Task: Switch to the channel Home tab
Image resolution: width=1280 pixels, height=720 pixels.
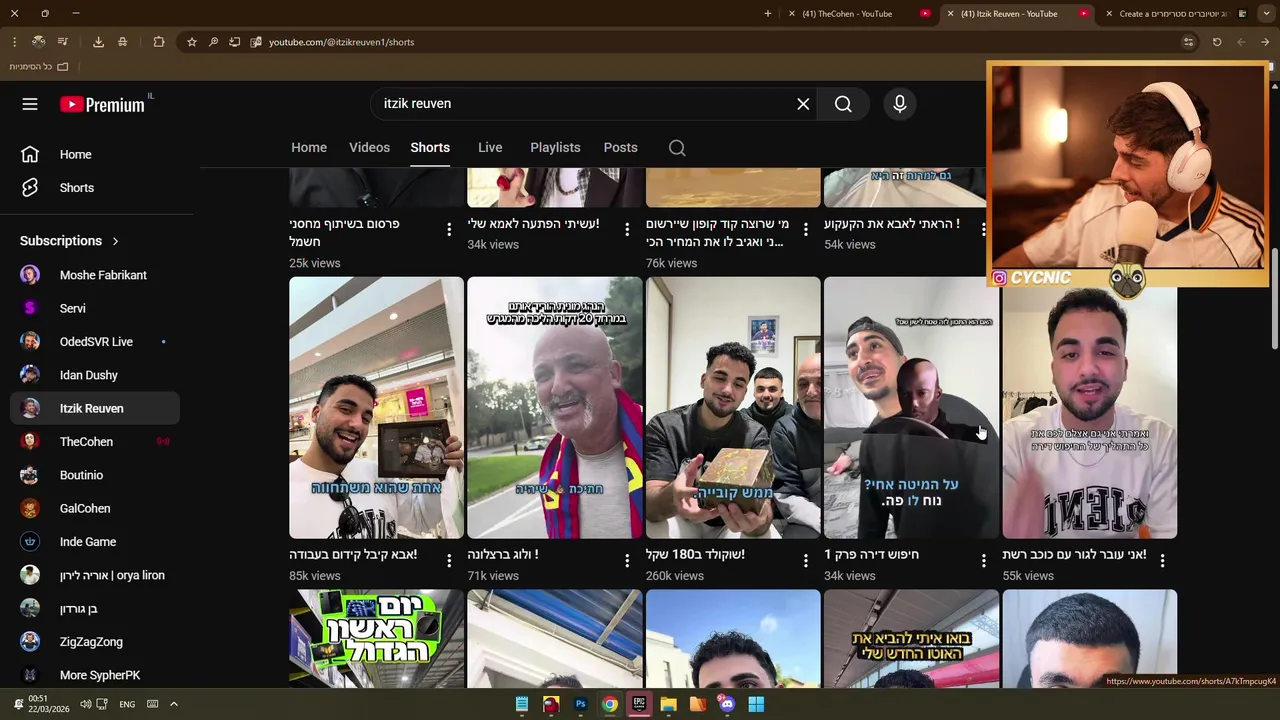Action: 309,147
